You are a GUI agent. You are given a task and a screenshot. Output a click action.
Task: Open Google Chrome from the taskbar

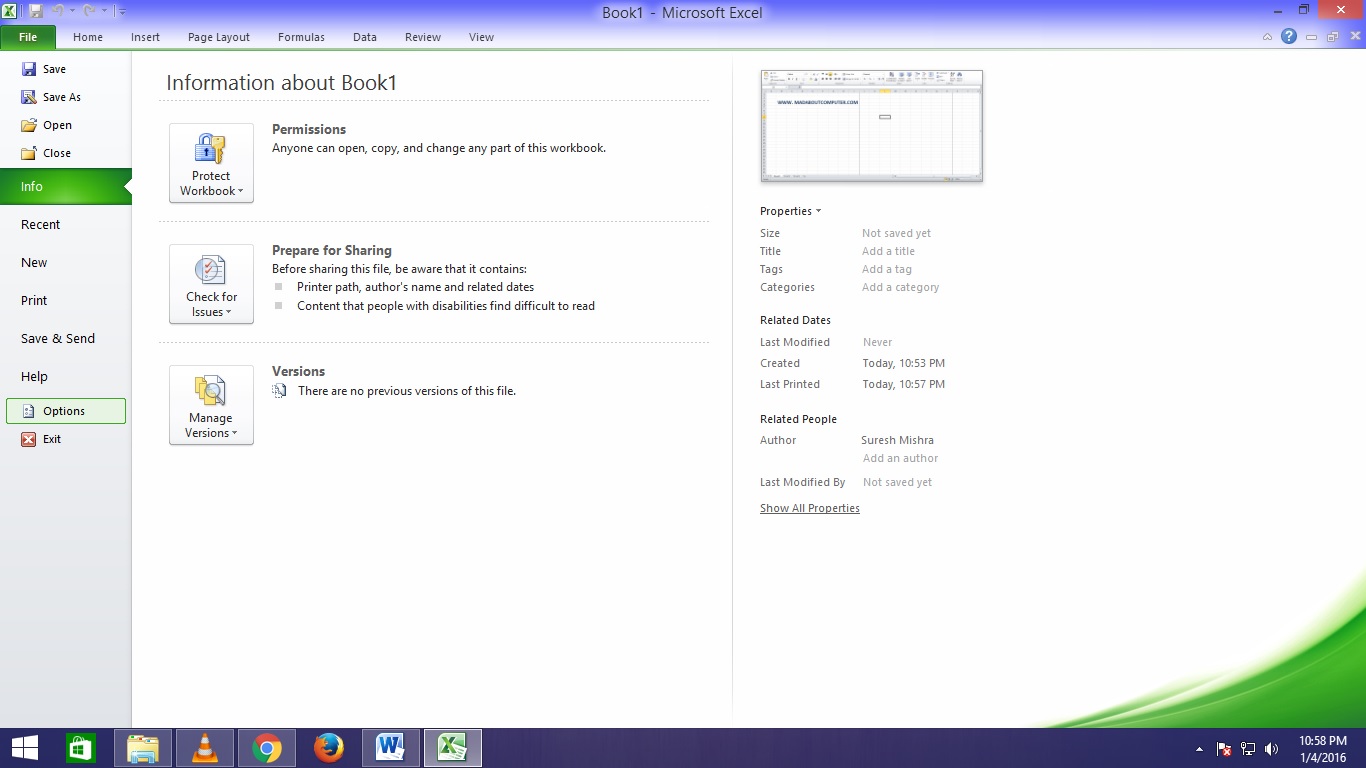click(267, 748)
